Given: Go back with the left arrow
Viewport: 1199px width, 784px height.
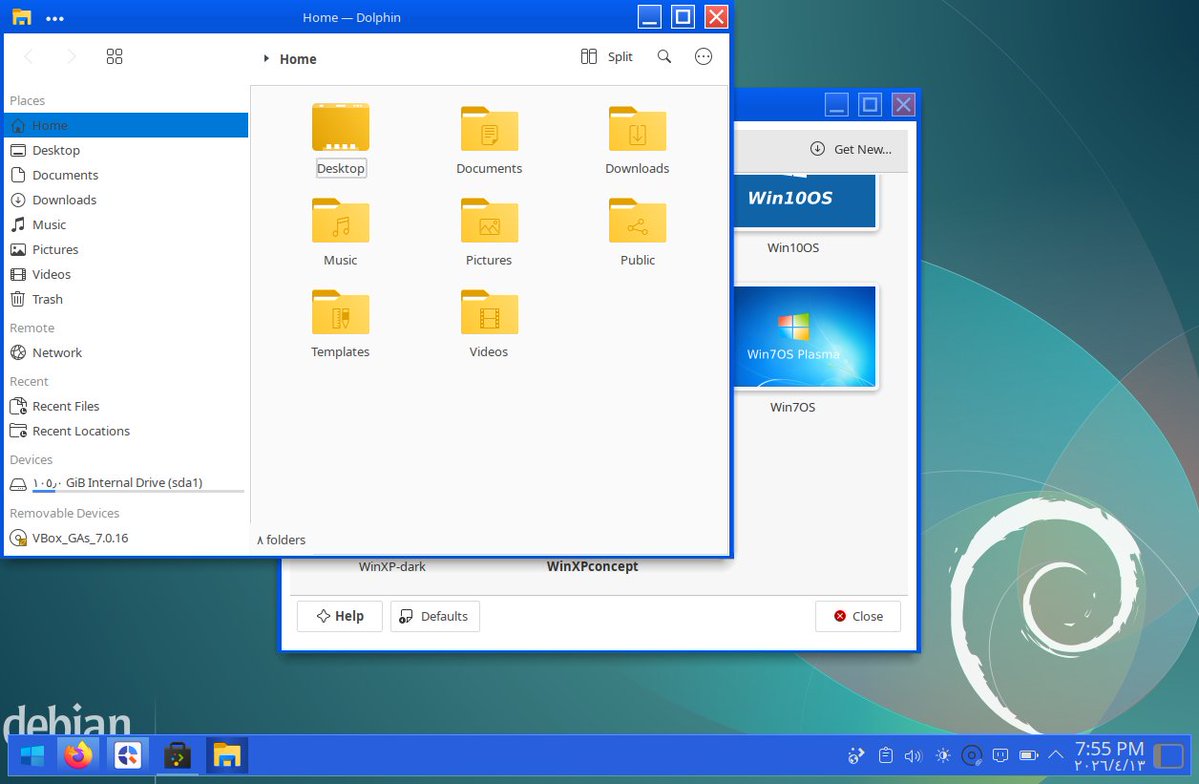Looking at the screenshot, I should point(29,57).
